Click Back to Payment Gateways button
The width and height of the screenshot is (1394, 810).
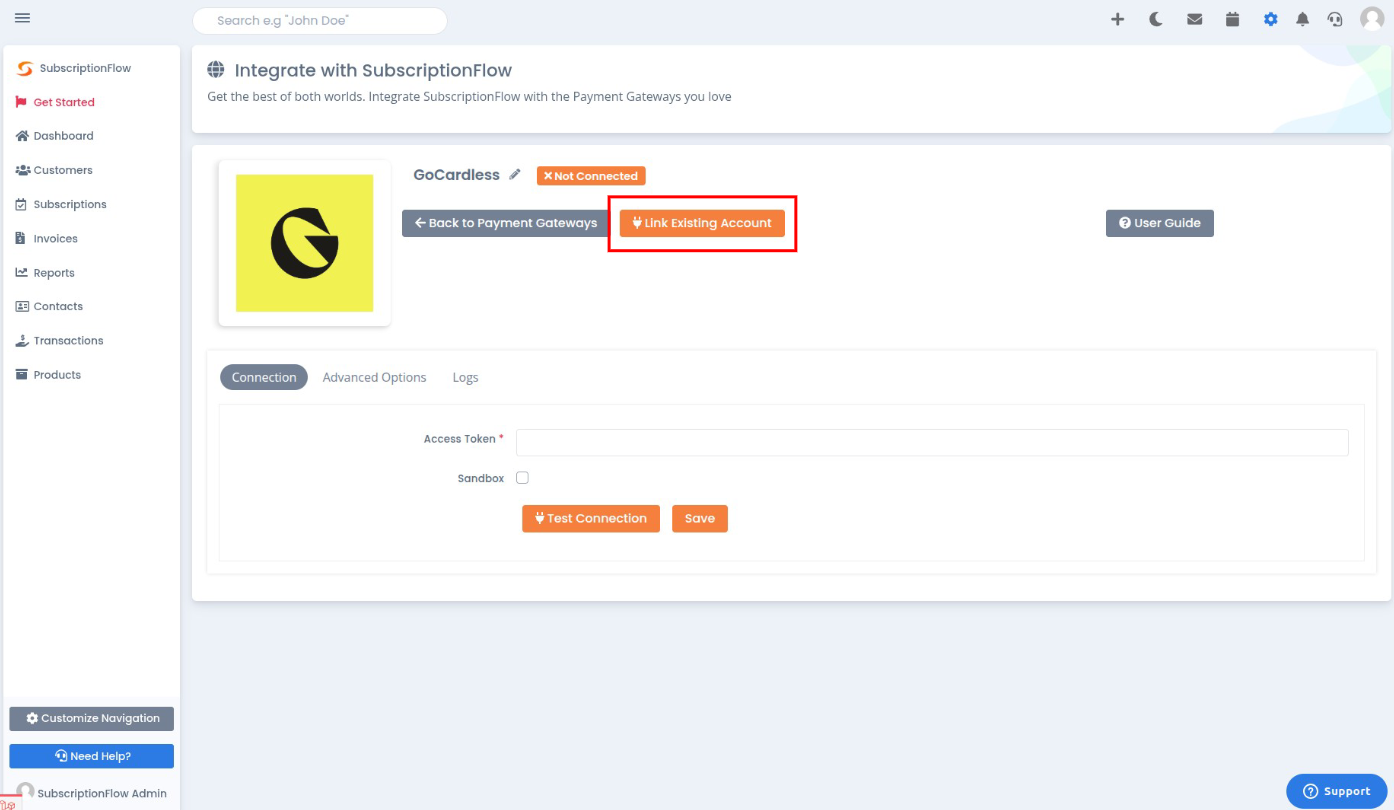tap(505, 223)
